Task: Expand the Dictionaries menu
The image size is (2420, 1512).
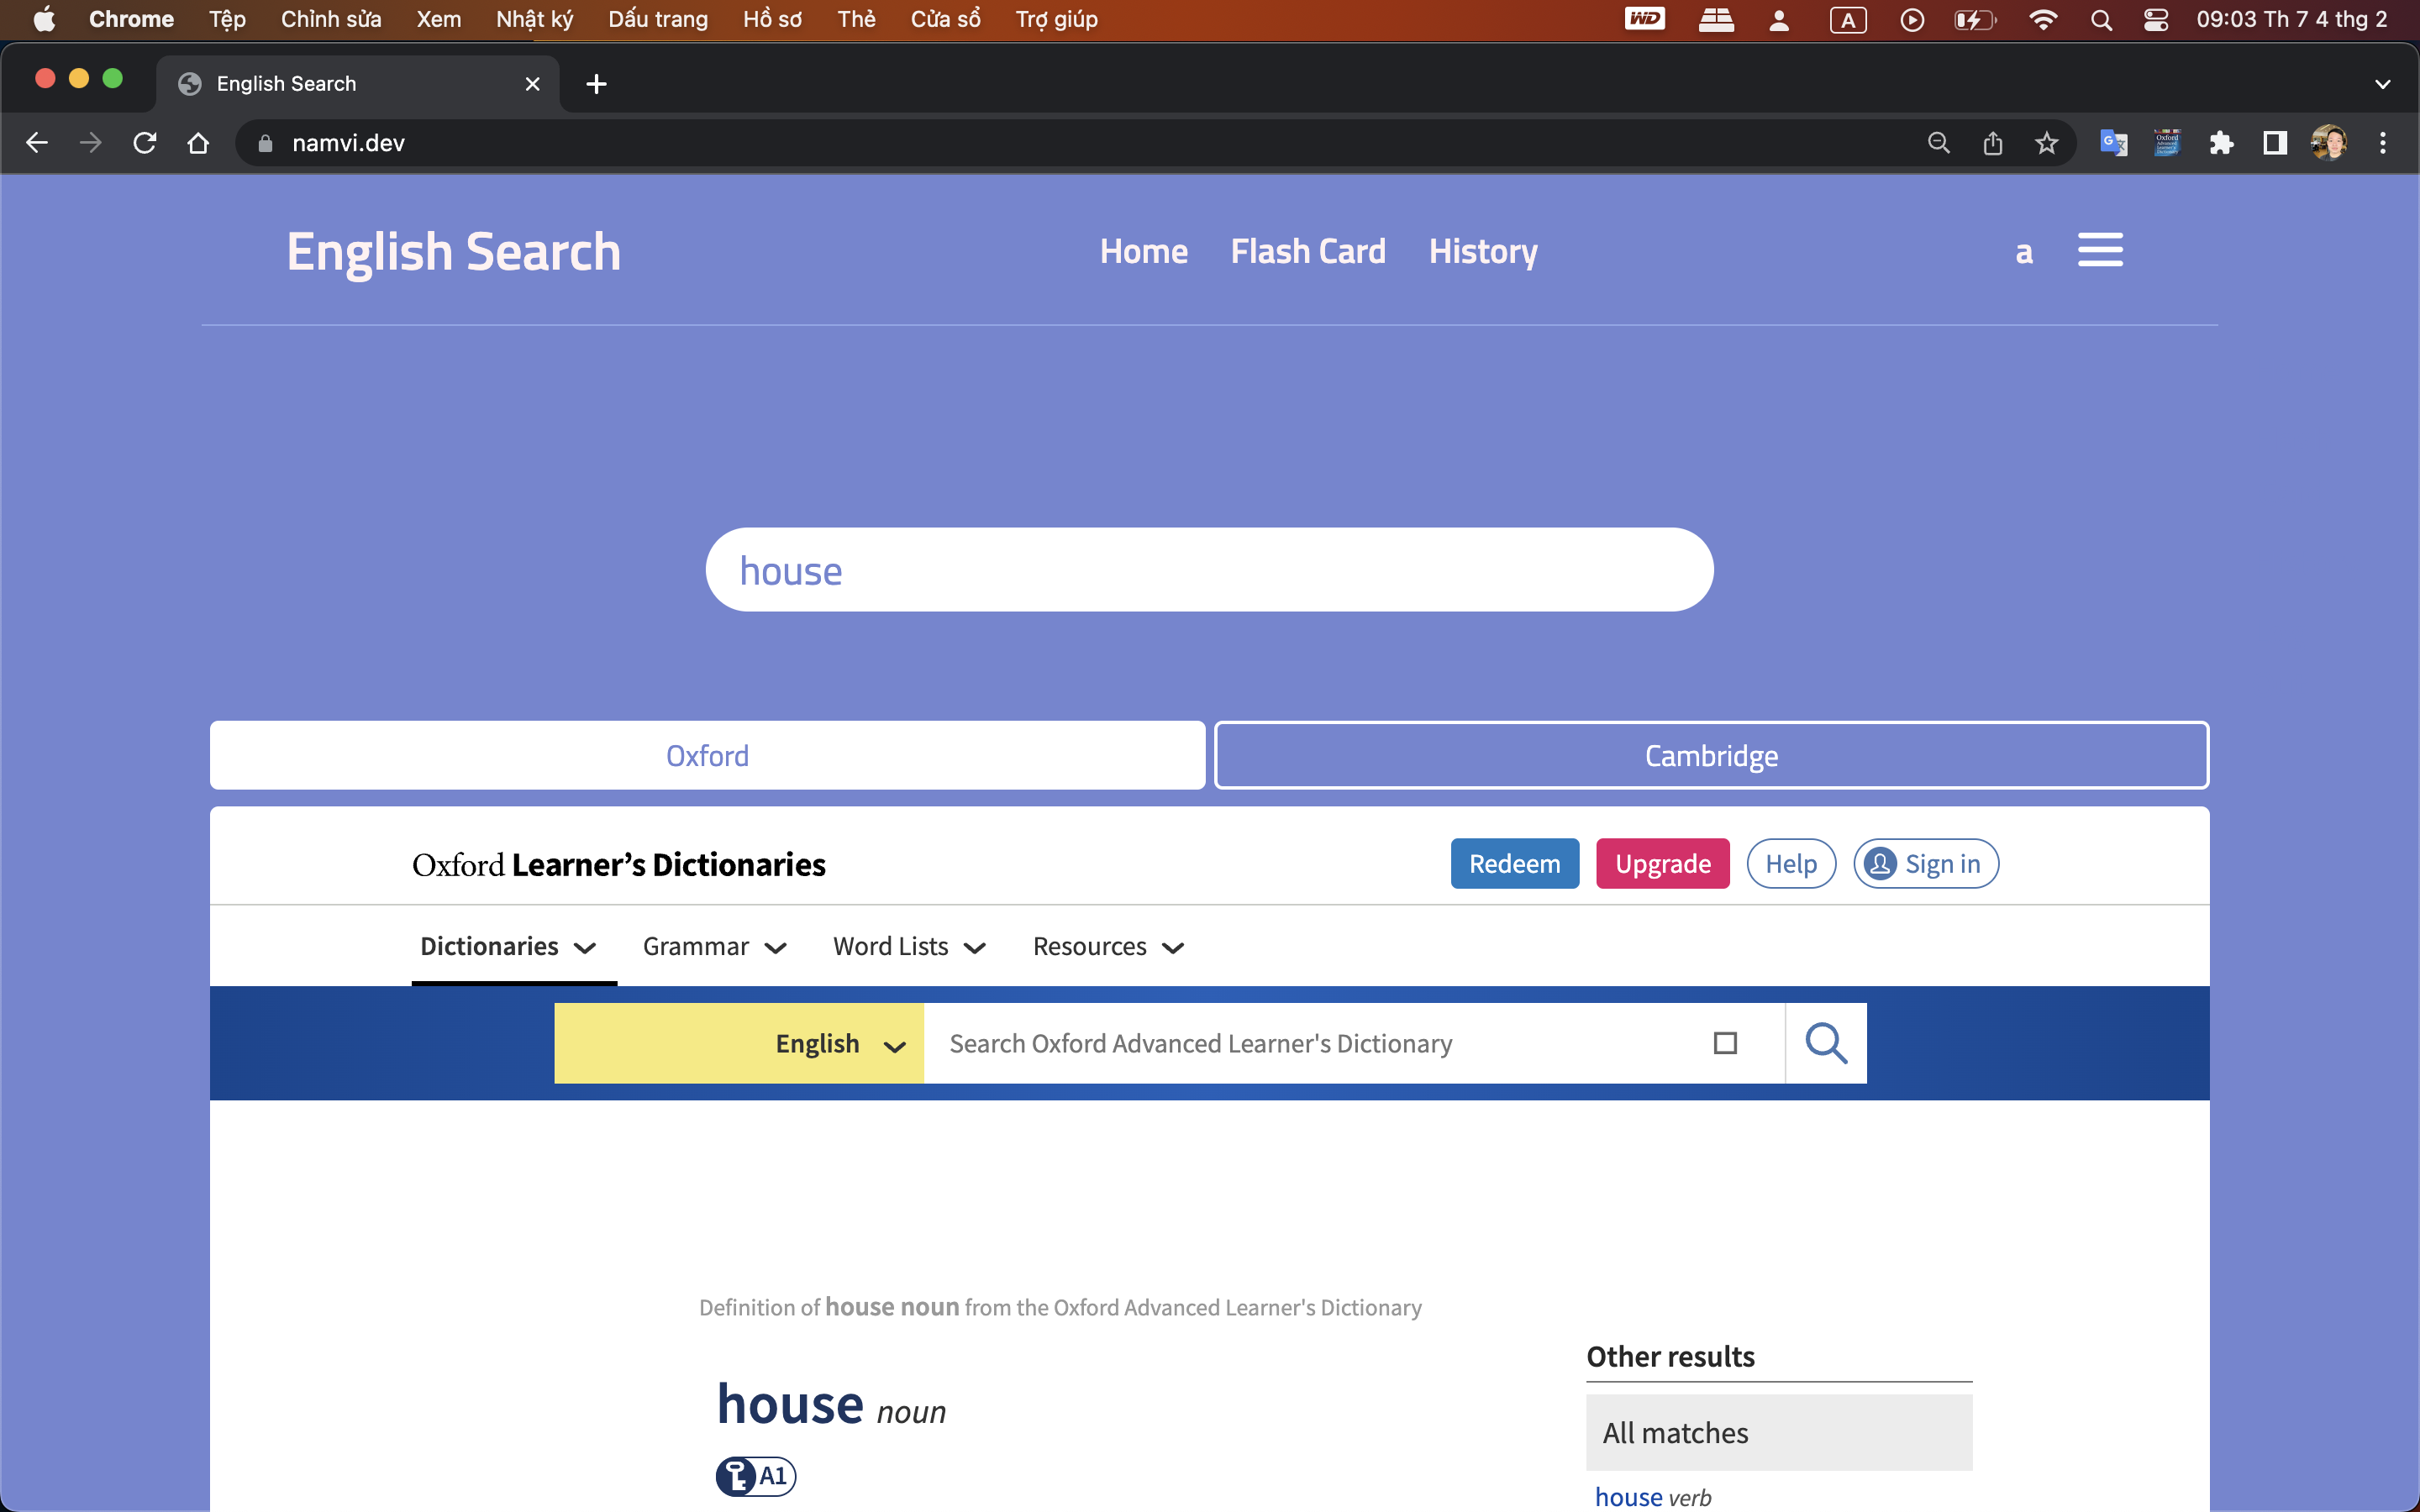Action: pos(508,946)
